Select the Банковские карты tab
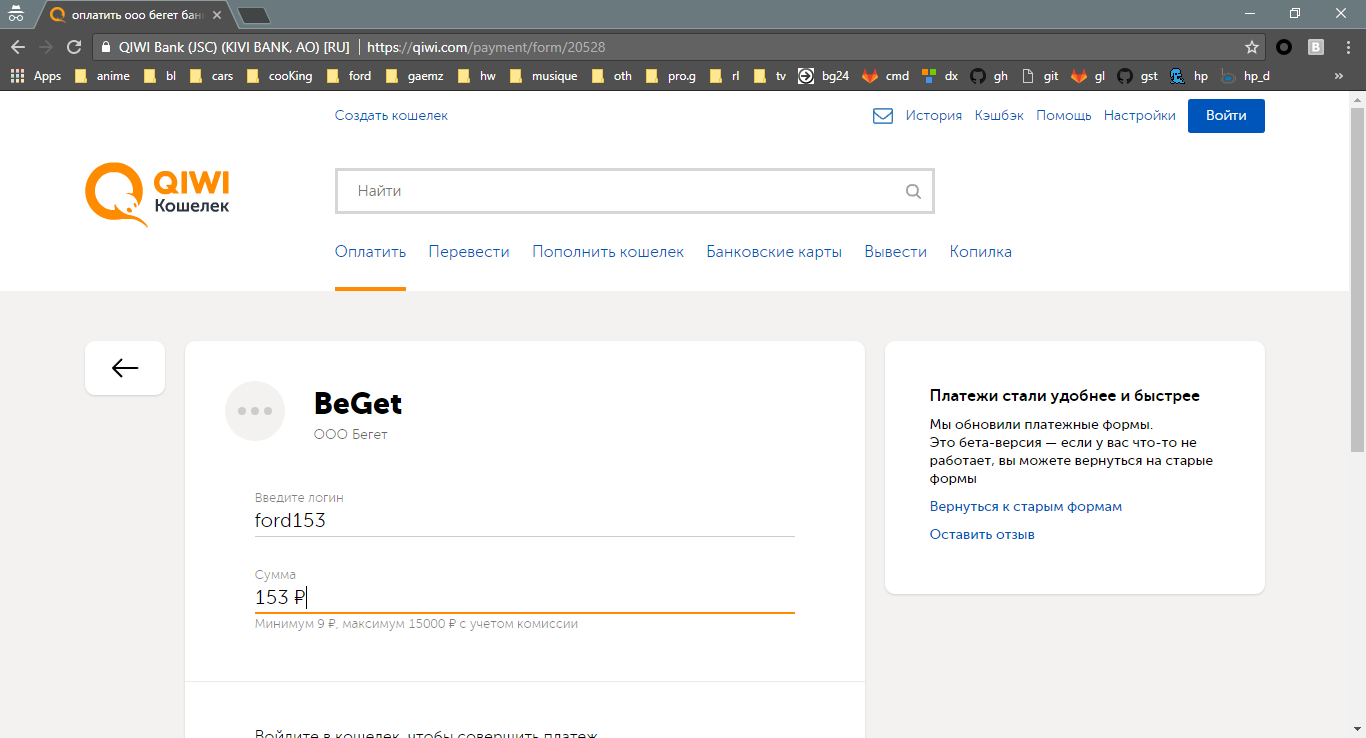1366x738 pixels. tap(774, 252)
